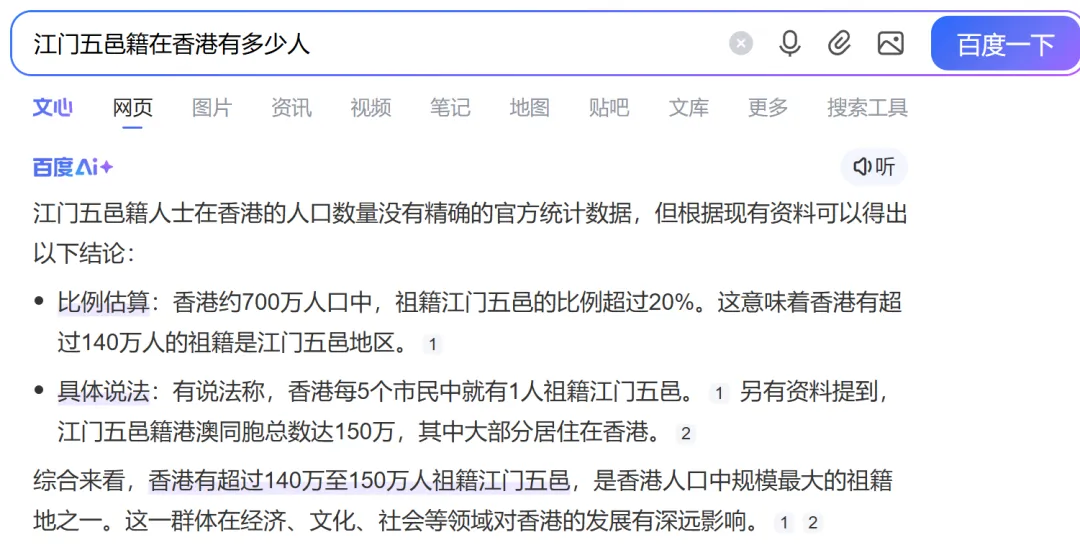Open the 文库 tab
The image size is (1080, 550).
pos(688,107)
